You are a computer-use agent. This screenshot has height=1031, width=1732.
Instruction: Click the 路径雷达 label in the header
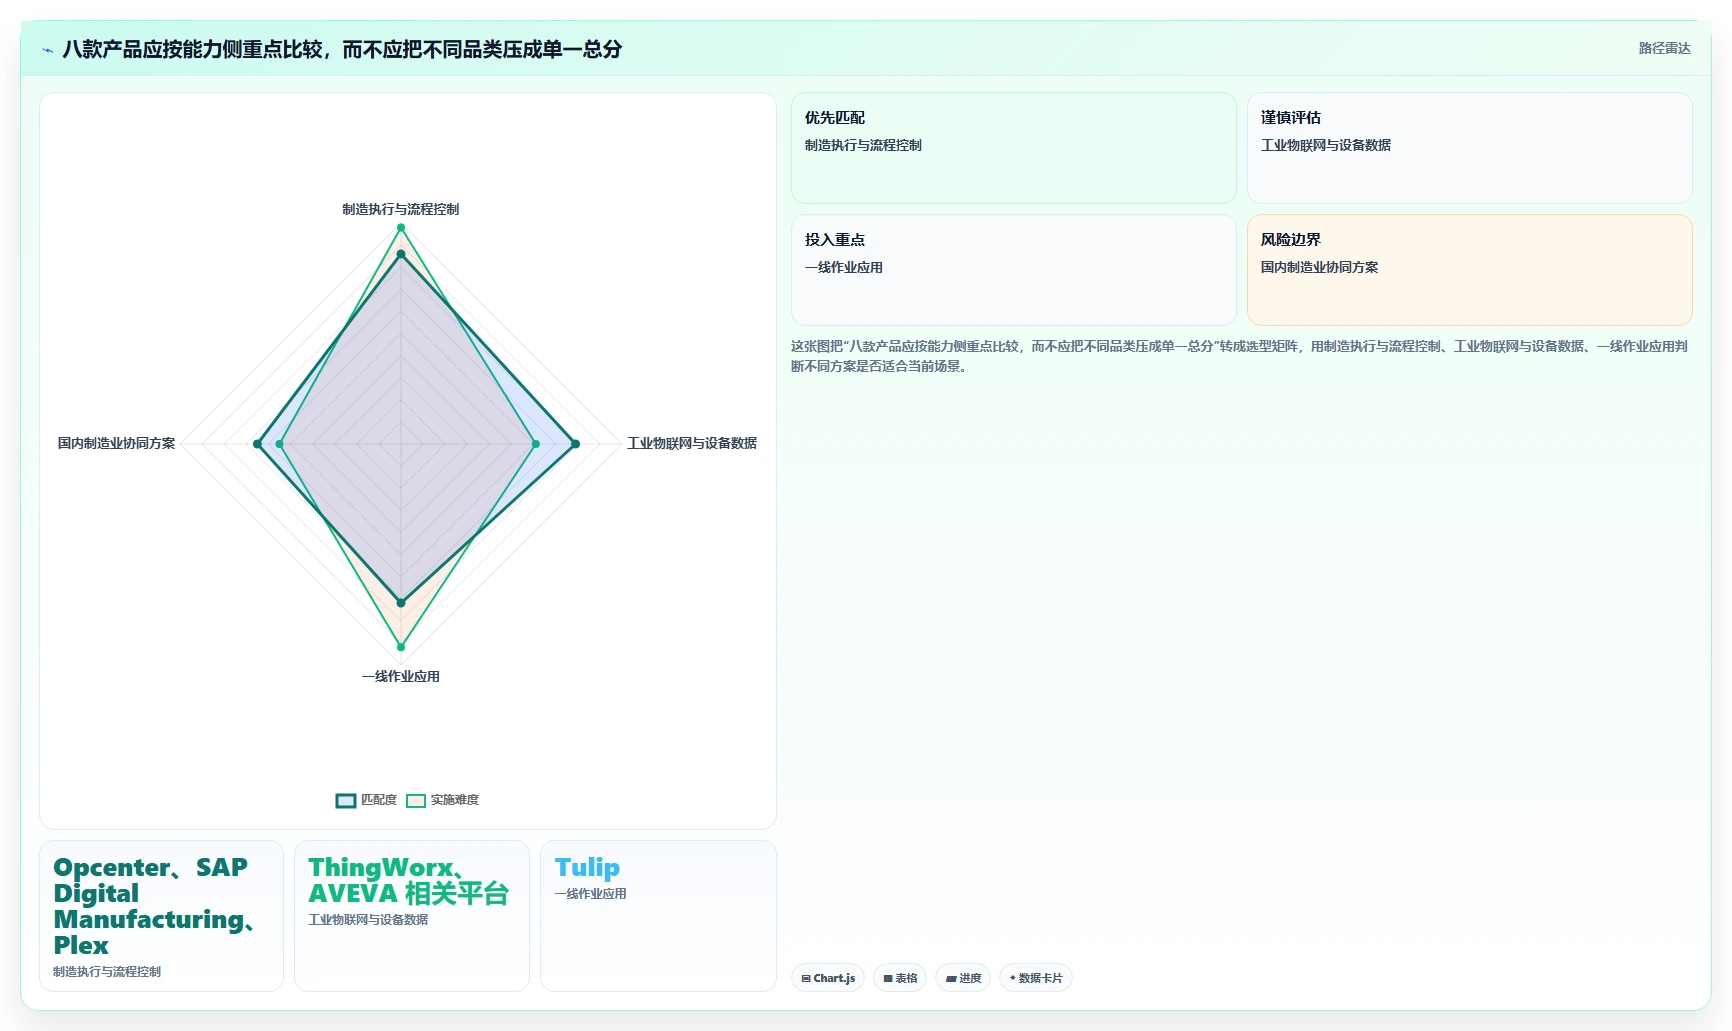[x=1664, y=48]
